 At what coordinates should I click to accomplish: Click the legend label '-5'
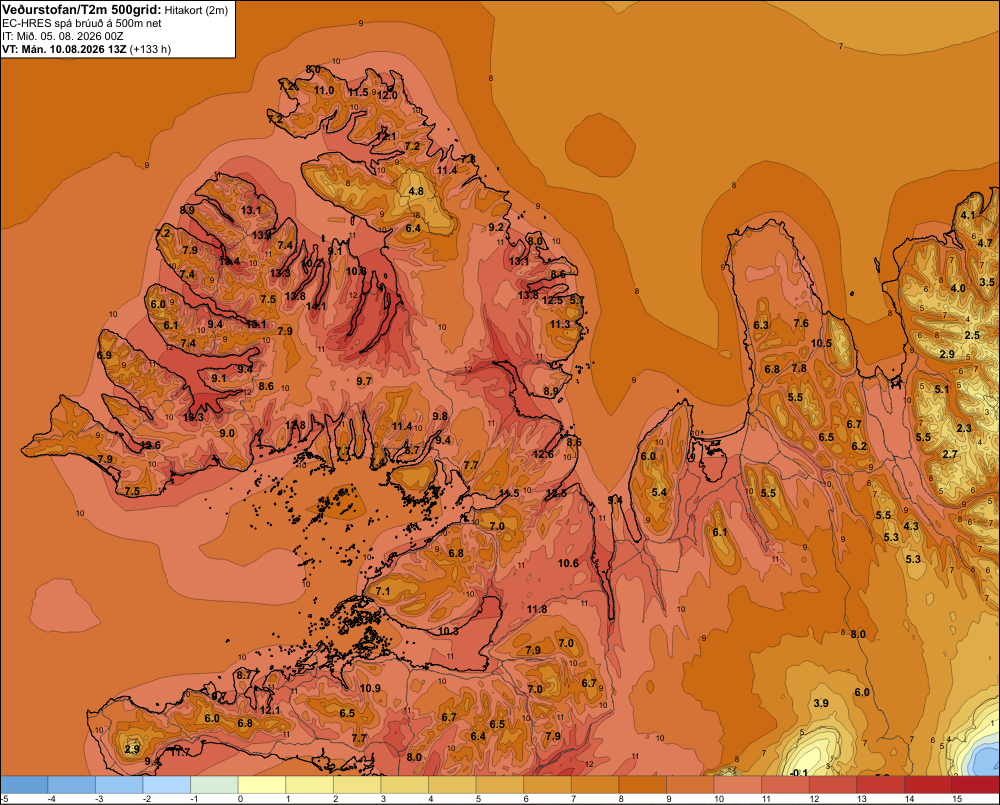click(4, 799)
